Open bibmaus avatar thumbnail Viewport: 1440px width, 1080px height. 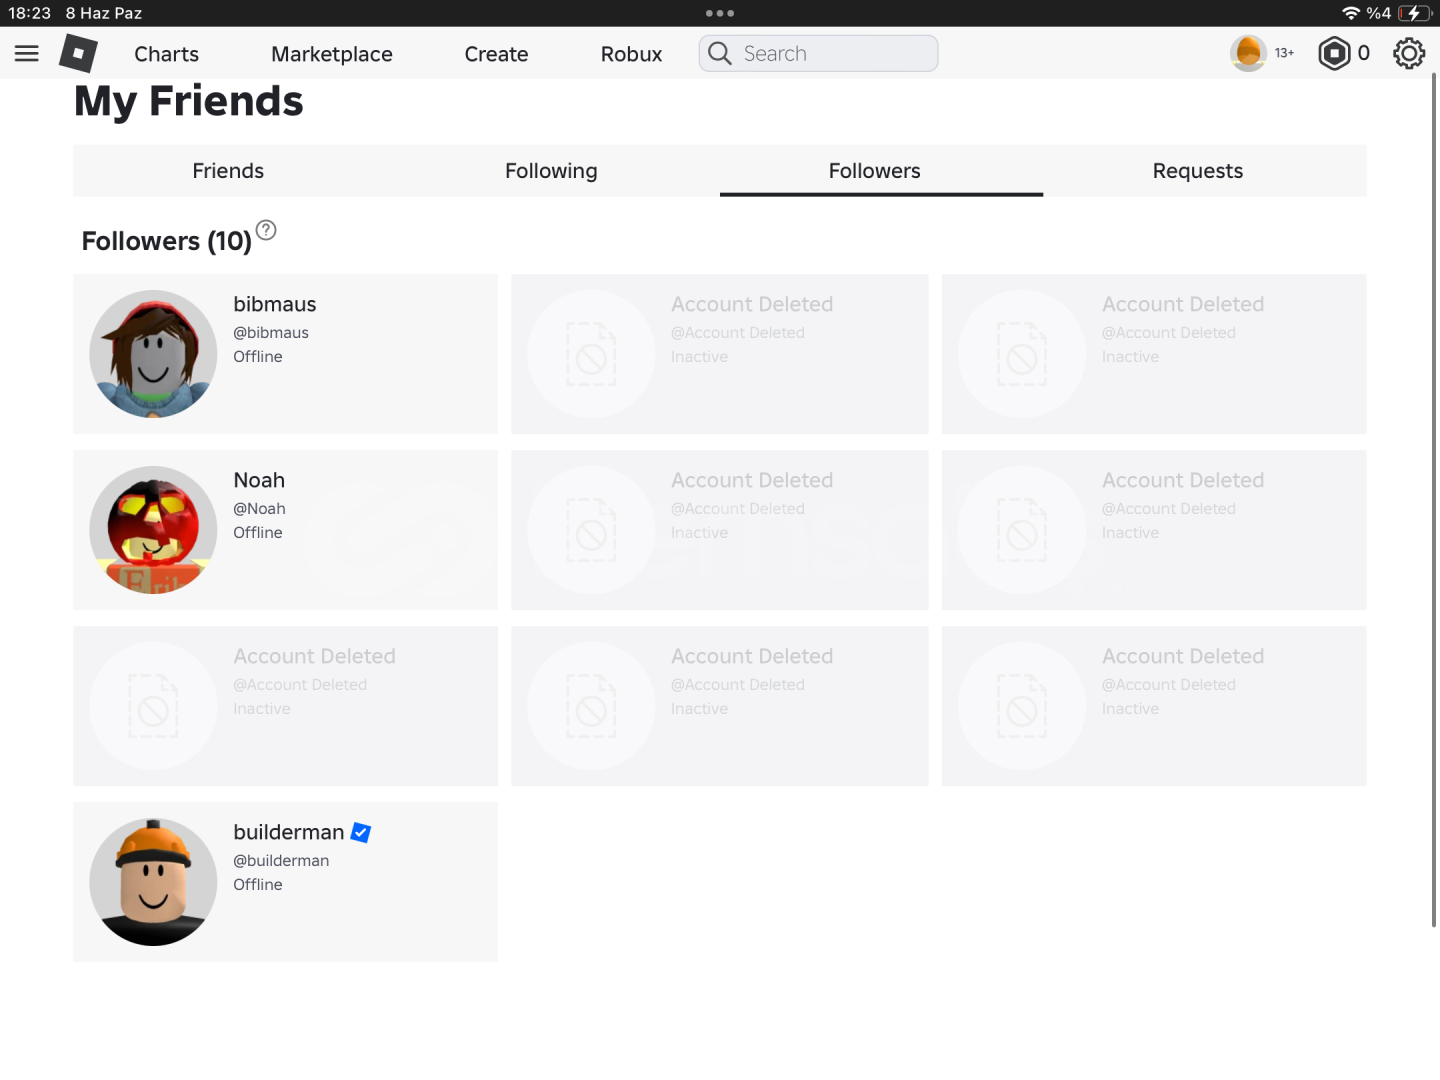coord(153,354)
